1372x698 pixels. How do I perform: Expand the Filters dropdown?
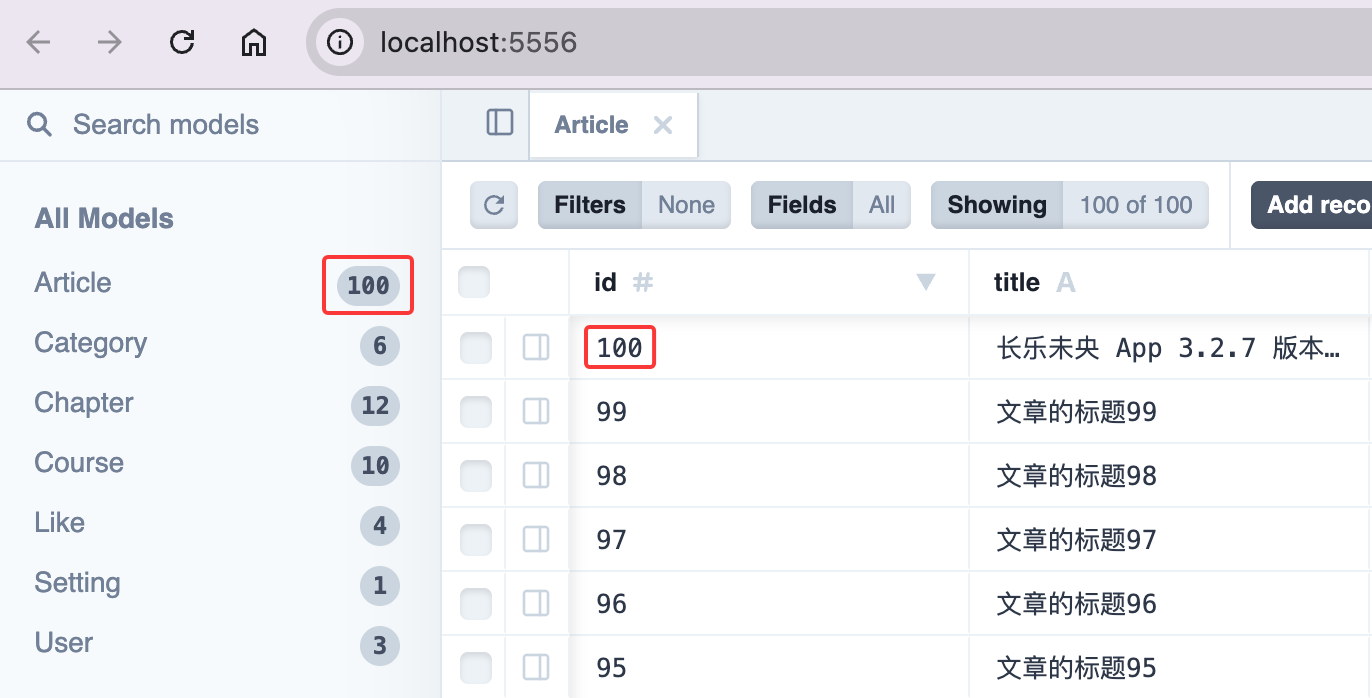pos(634,205)
